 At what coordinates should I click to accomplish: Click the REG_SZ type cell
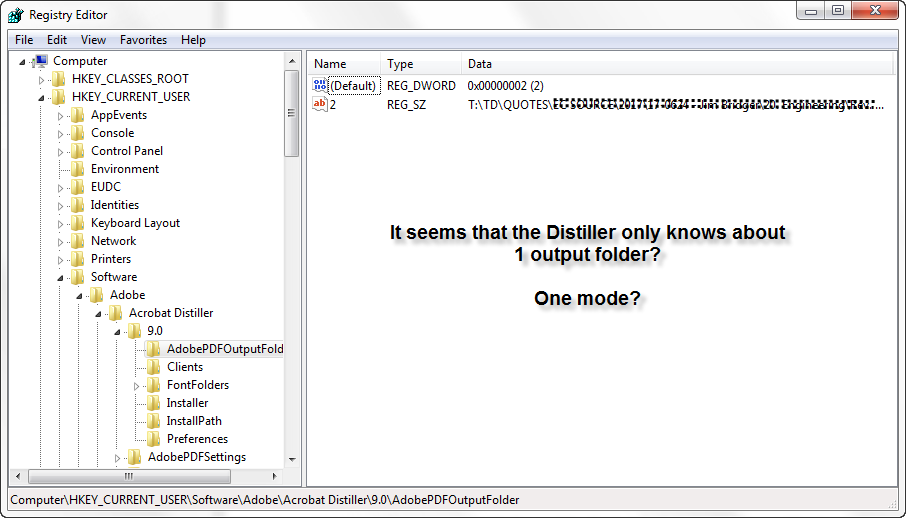tap(406, 105)
